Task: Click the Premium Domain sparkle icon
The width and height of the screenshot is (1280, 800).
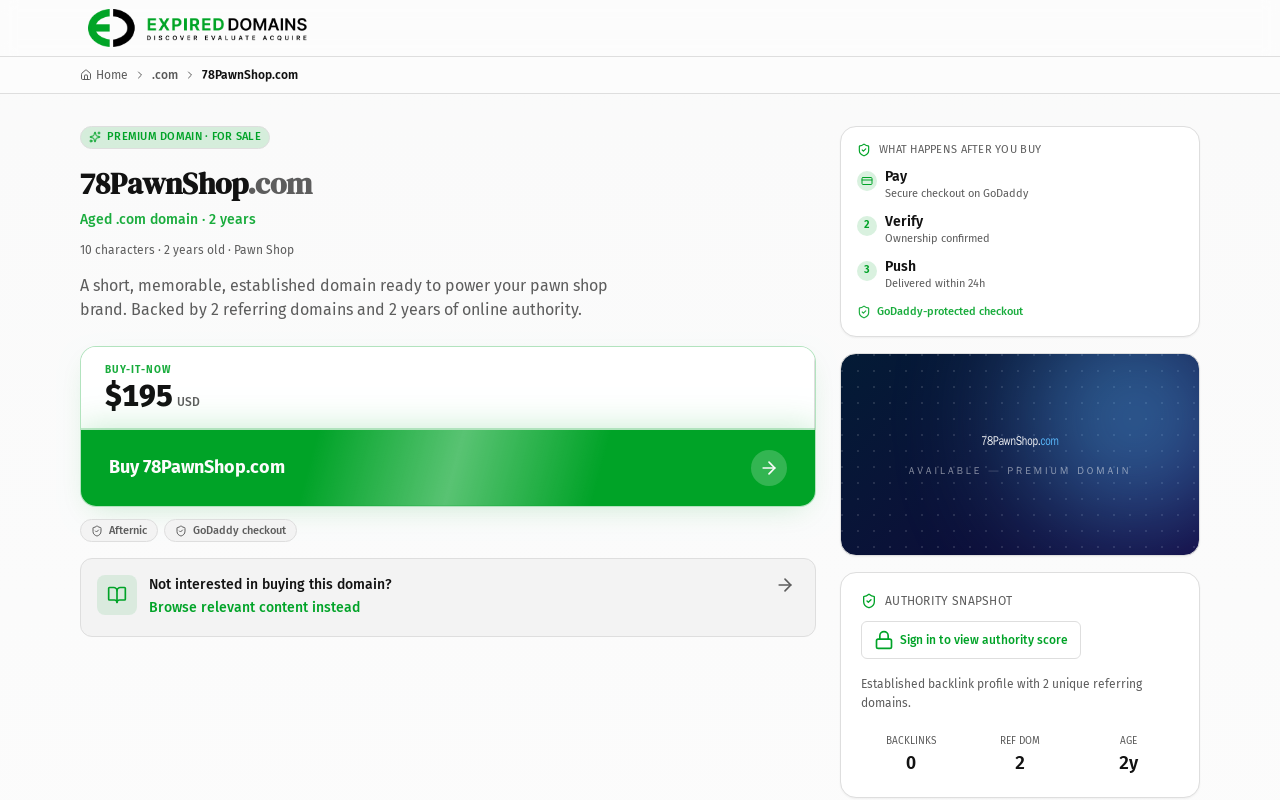Action: (95, 137)
